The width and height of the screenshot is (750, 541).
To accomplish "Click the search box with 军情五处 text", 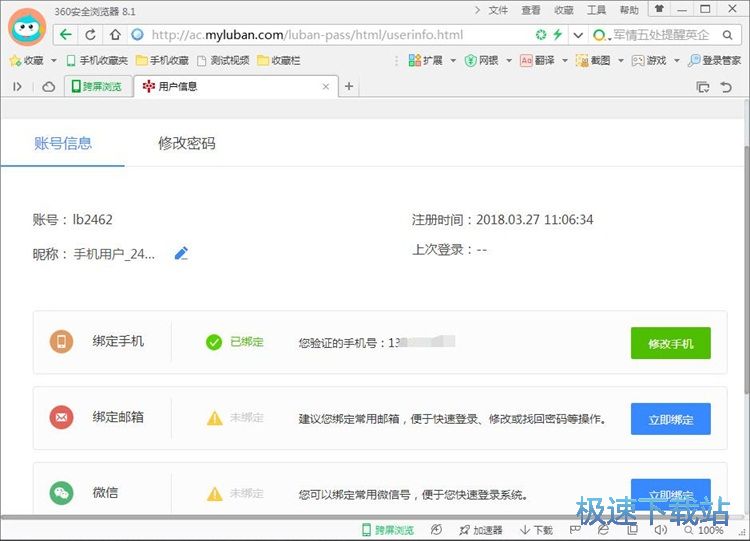I will [660, 35].
